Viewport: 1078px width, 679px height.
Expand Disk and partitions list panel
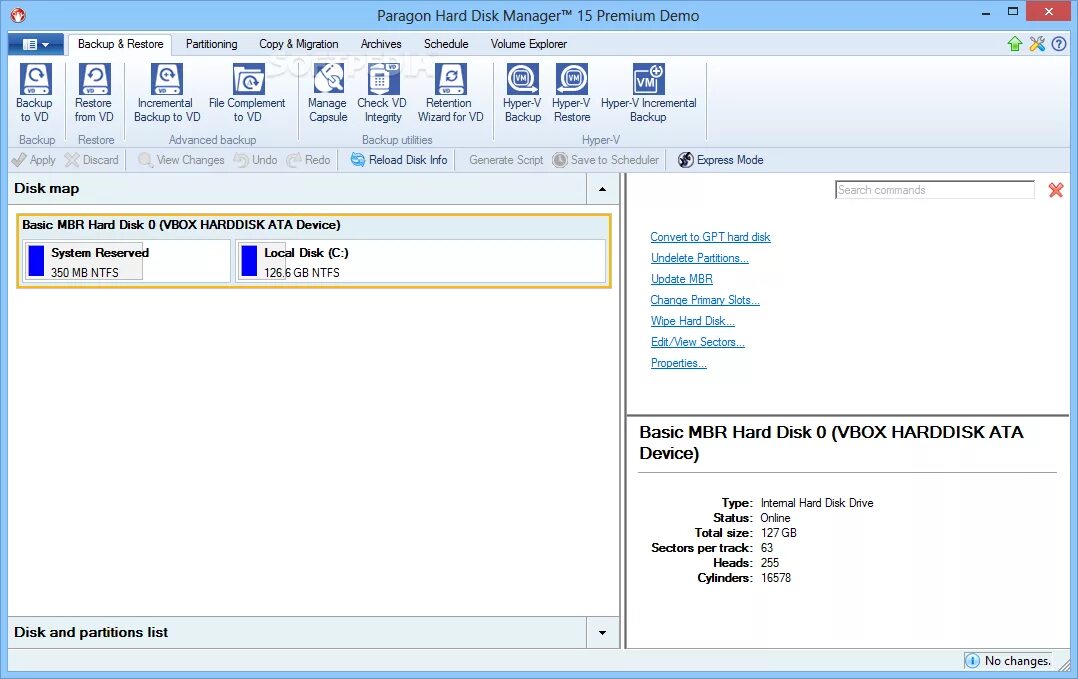coord(602,633)
